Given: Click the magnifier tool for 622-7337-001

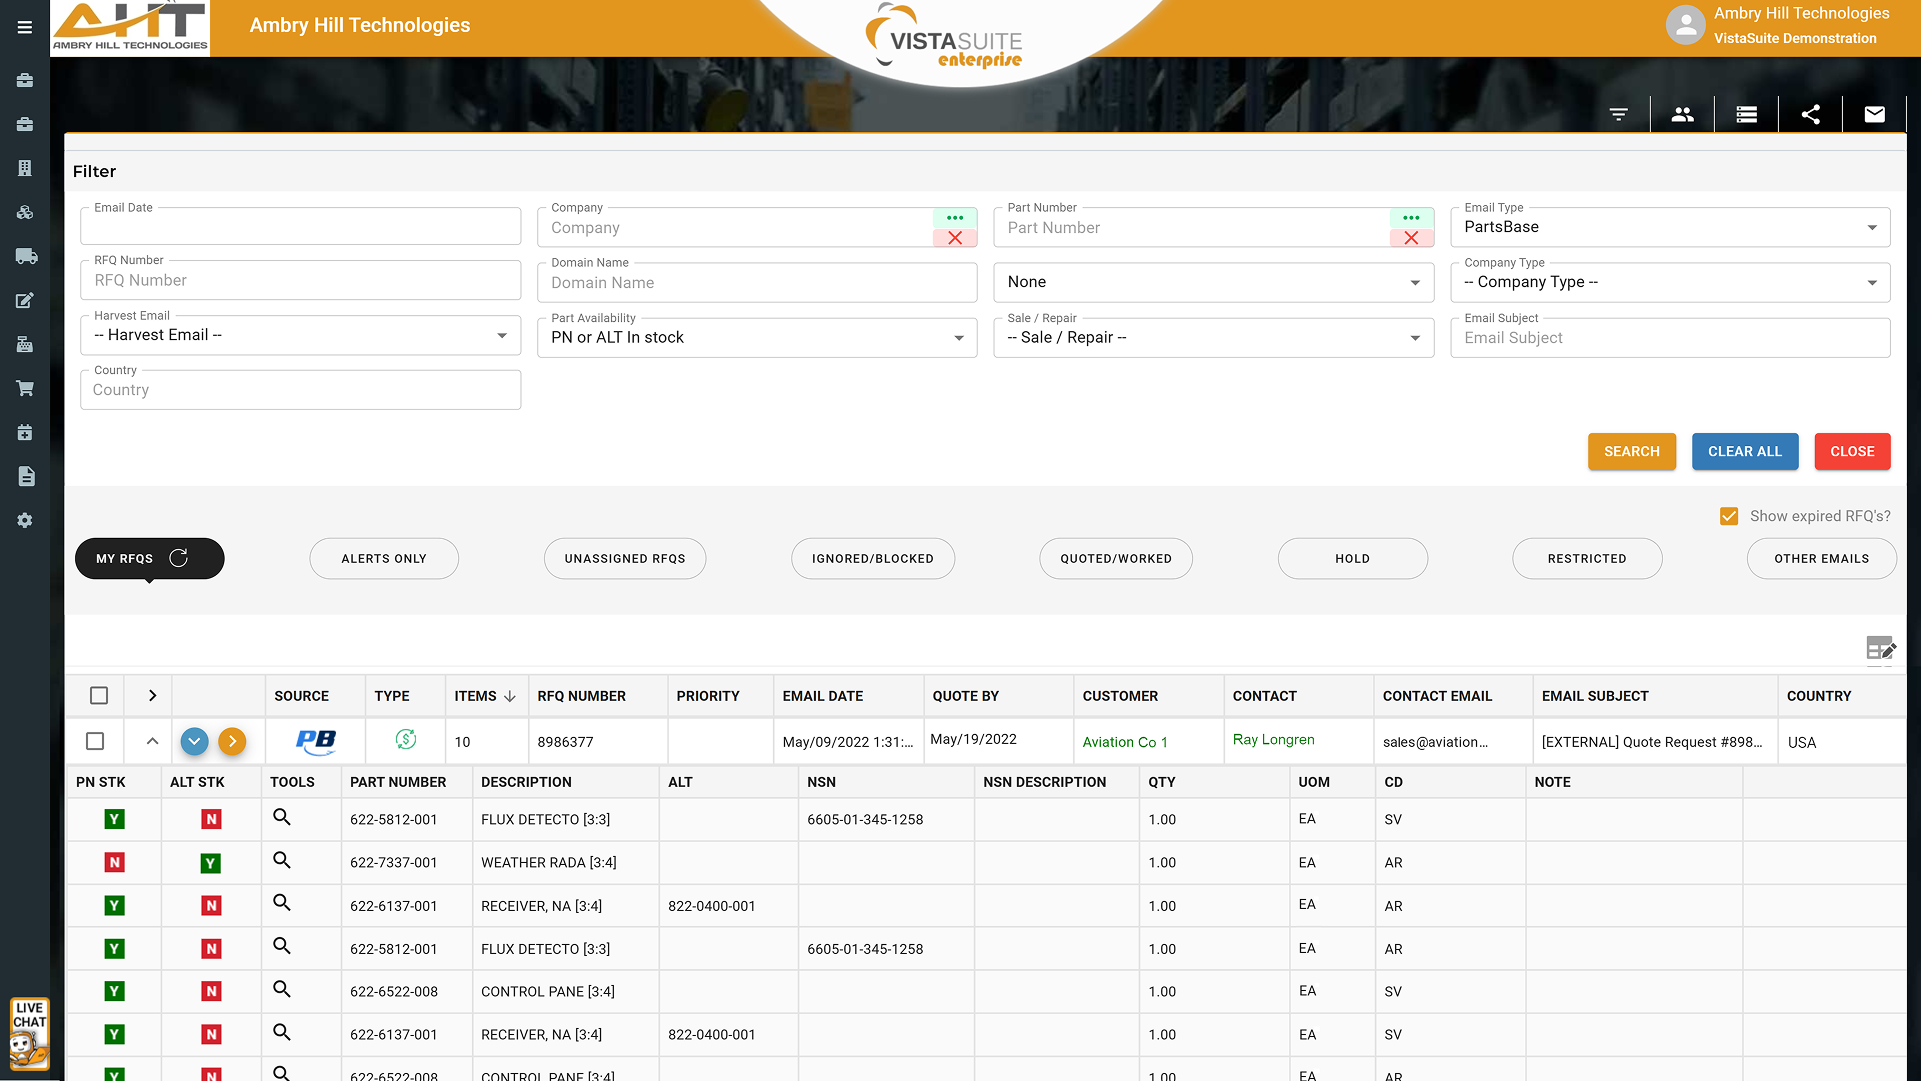Looking at the screenshot, I should [x=282, y=860].
